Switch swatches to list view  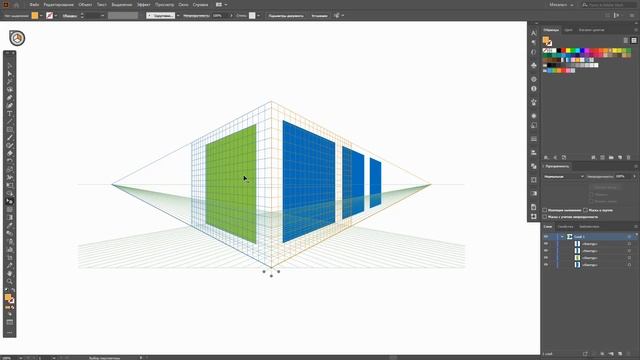[x=626, y=40]
